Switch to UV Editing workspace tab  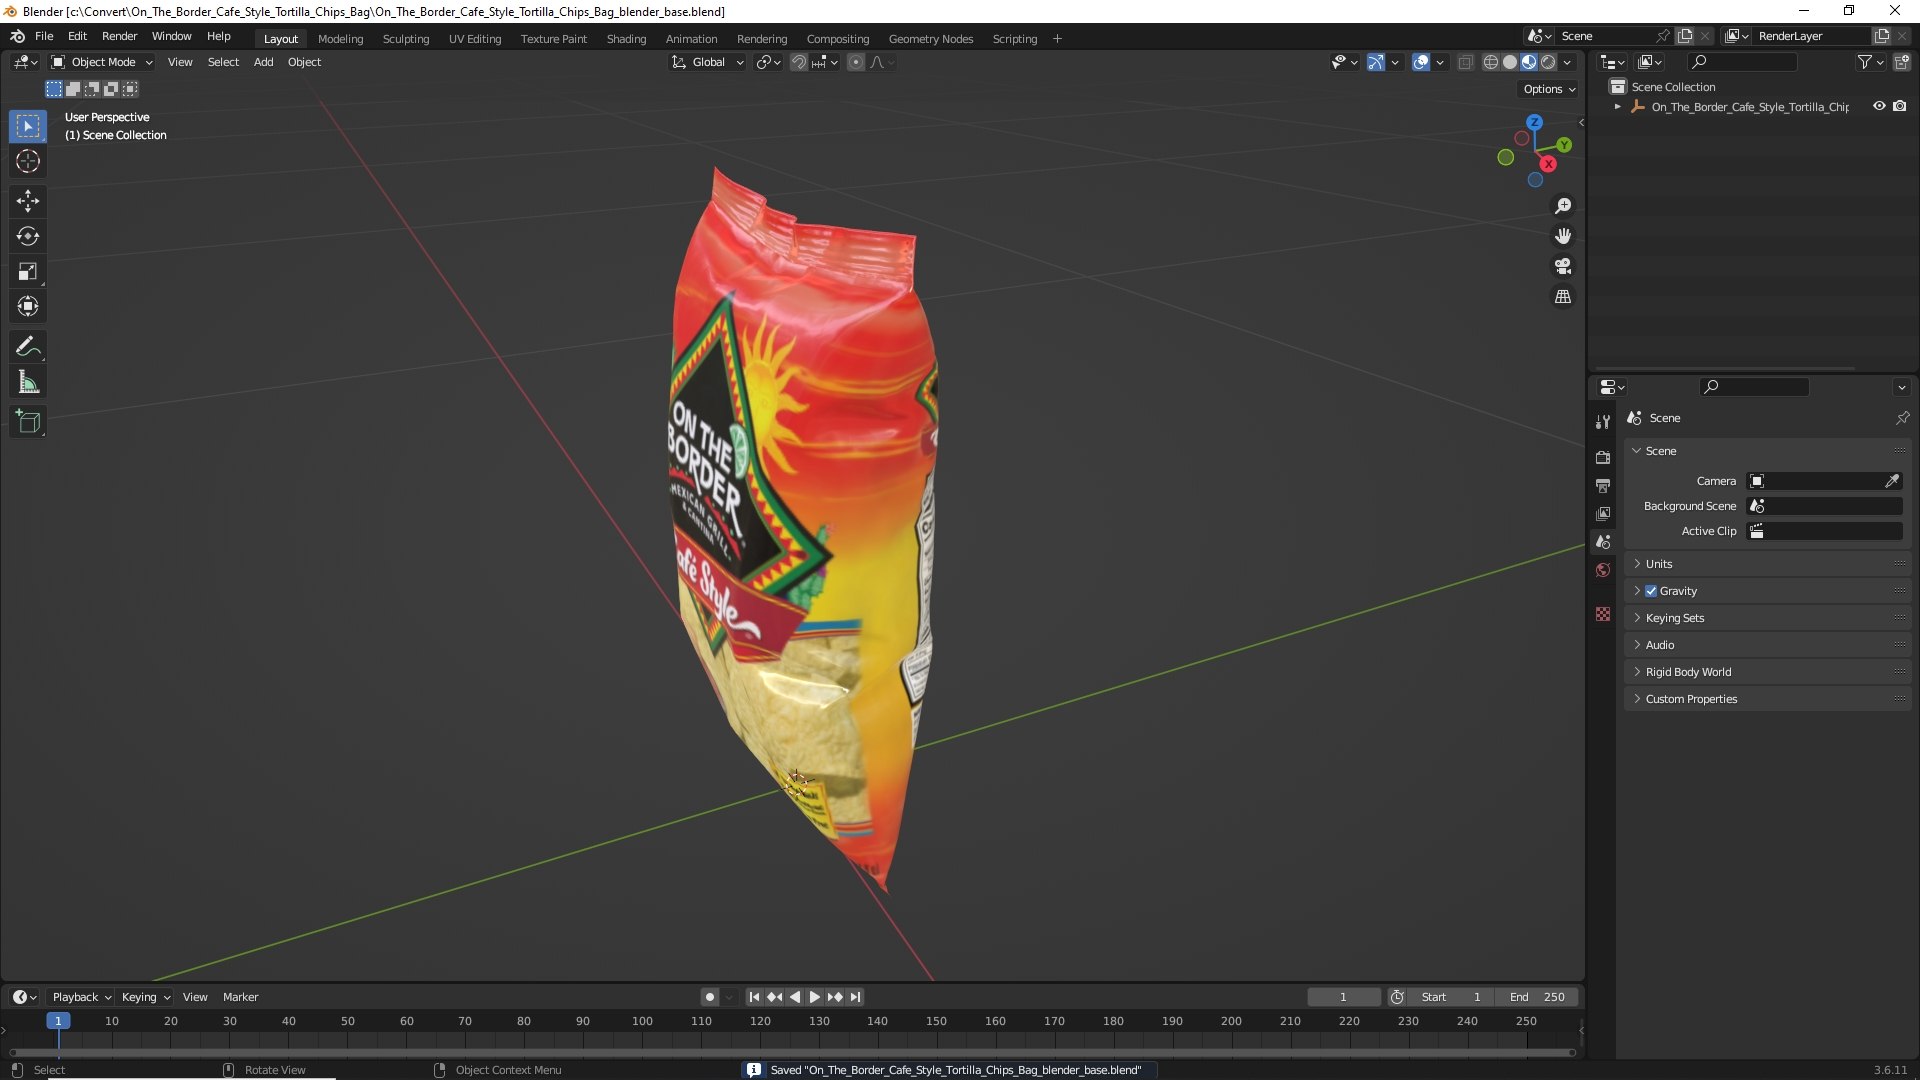point(475,39)
